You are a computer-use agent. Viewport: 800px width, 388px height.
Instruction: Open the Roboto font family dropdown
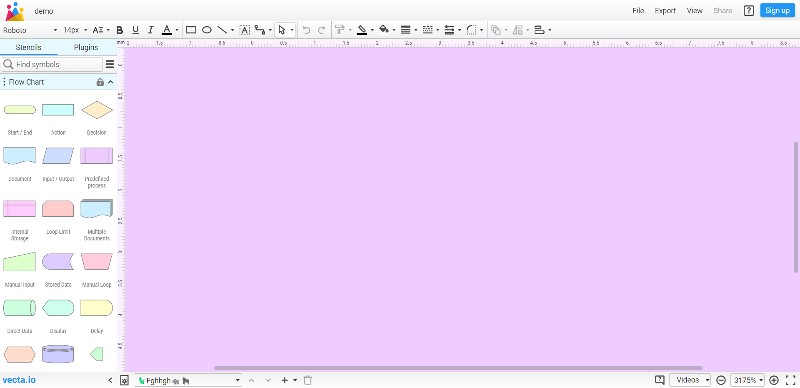(x=30, y=30)
